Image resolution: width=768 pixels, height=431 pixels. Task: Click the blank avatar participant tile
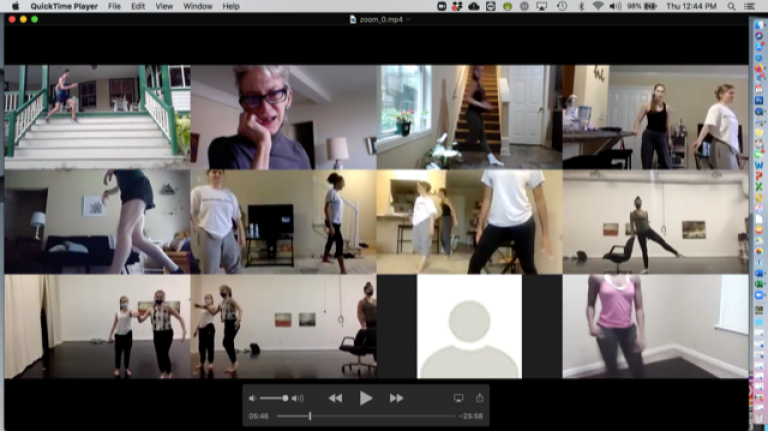(469, 326)
